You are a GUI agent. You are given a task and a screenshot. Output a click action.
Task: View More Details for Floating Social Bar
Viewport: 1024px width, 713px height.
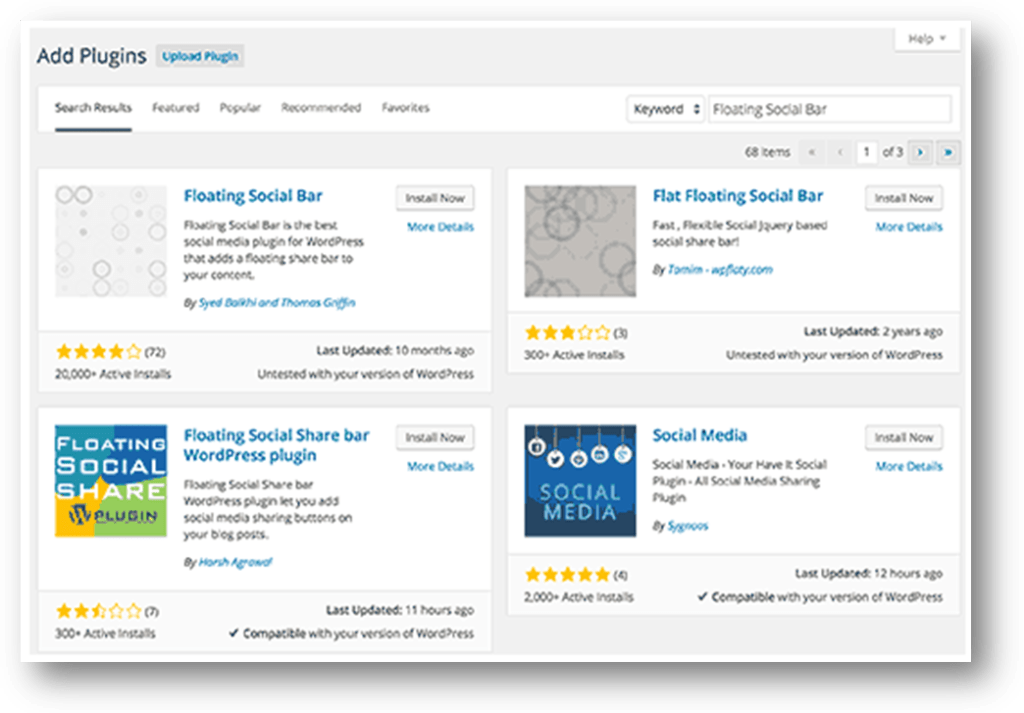(440, 227)
